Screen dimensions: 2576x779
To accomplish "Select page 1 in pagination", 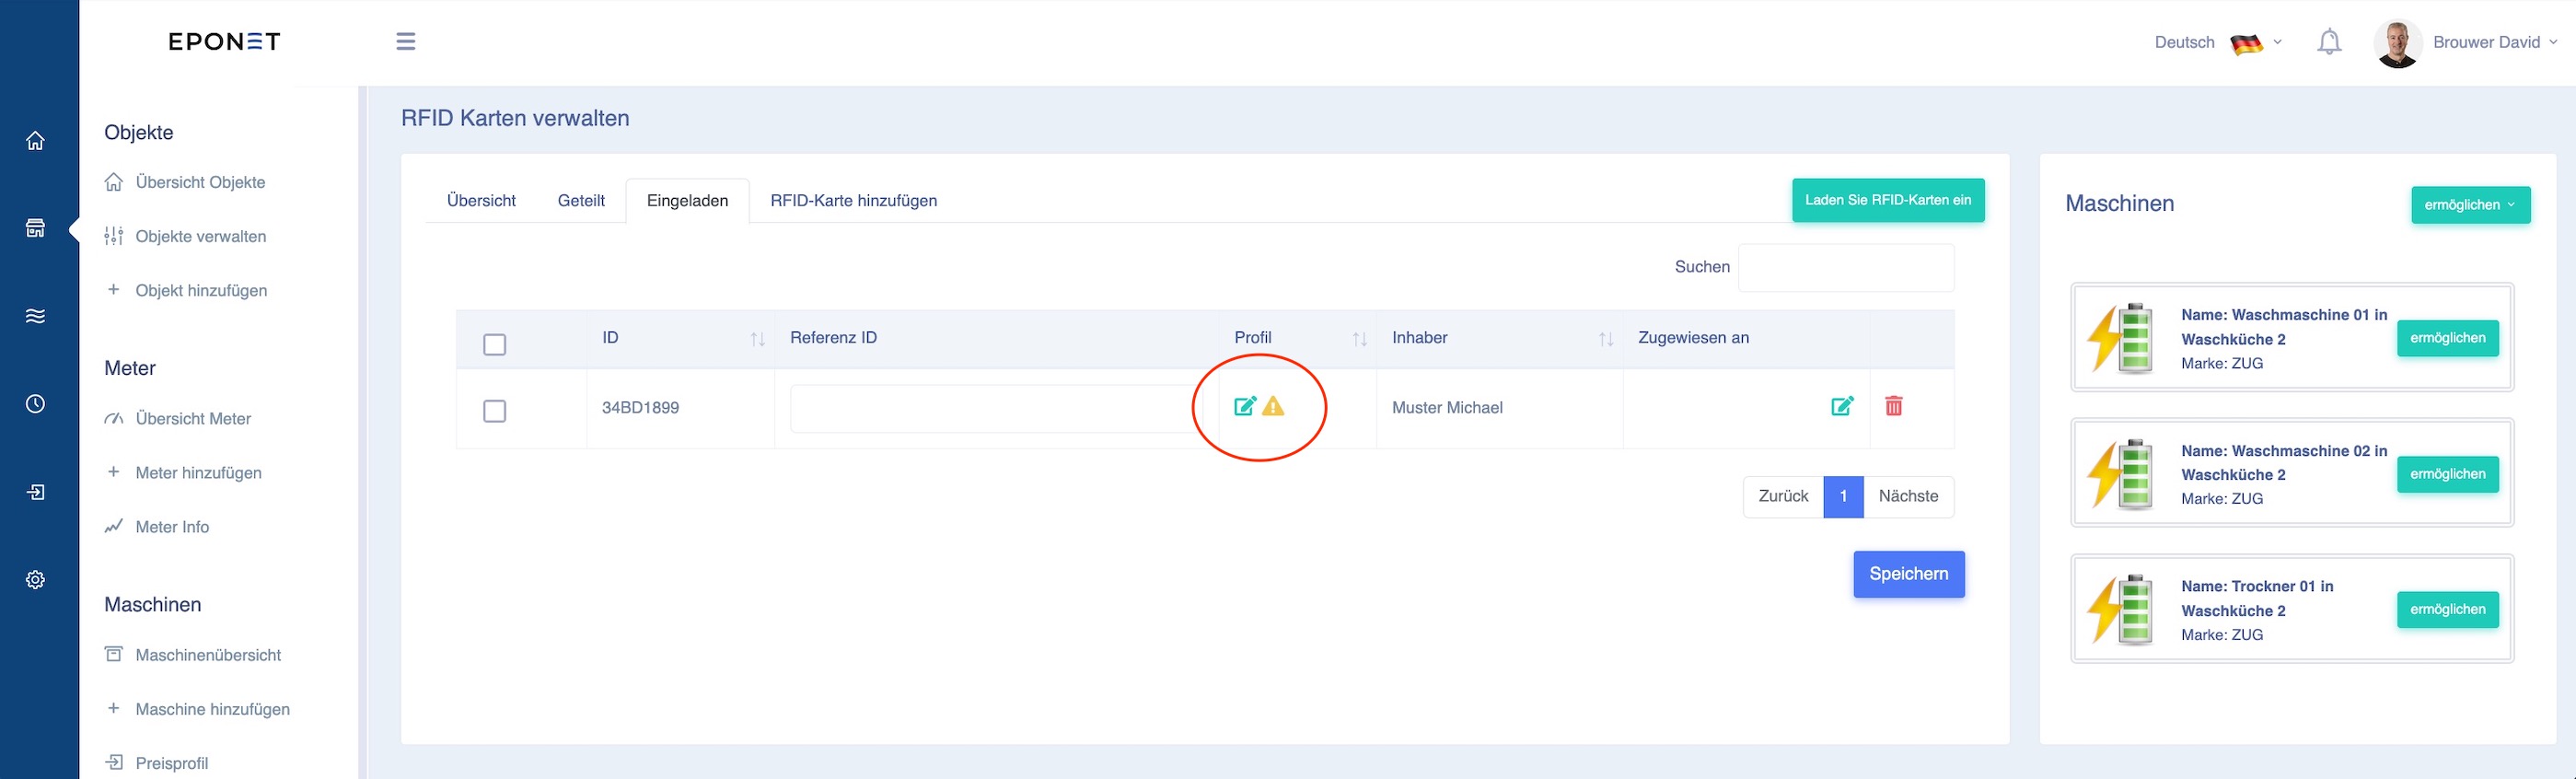I will click(x=1843, y=496).
